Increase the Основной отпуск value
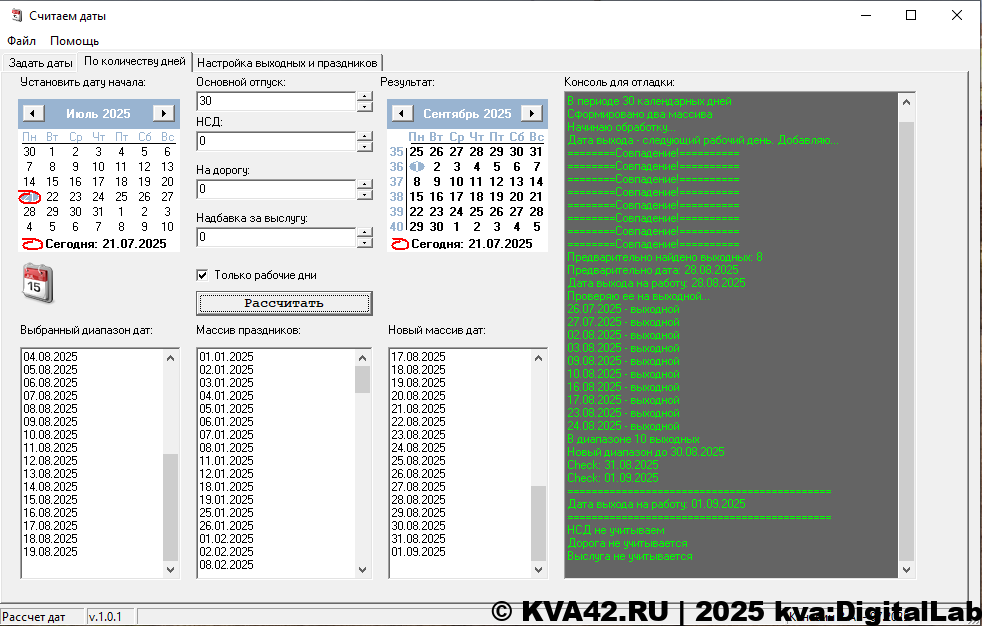Image resolution: width=982 pixels, height=626 pixels. coord(365,96)
